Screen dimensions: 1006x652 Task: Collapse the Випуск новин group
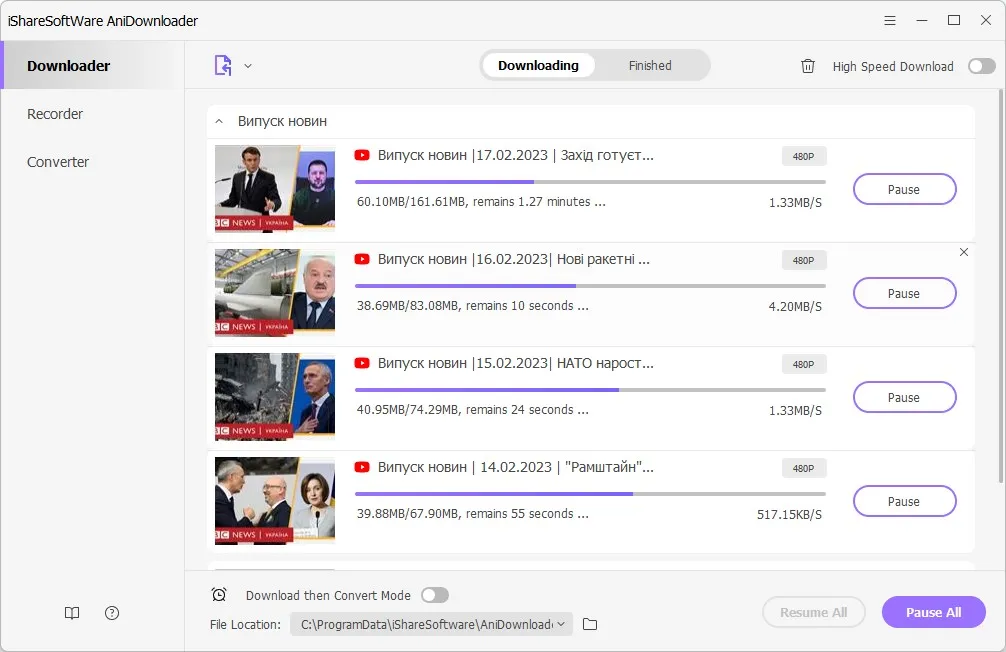coord(219,121)
